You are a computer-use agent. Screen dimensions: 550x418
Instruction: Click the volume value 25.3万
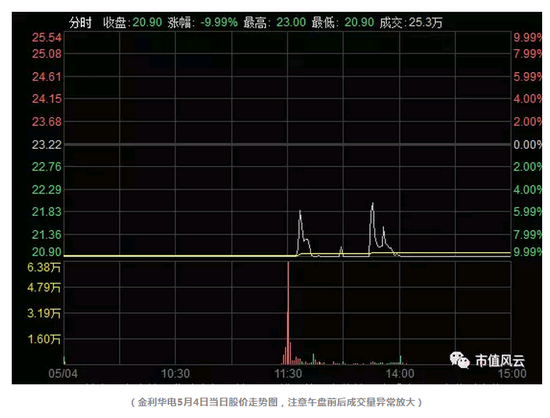coord(426,23)
